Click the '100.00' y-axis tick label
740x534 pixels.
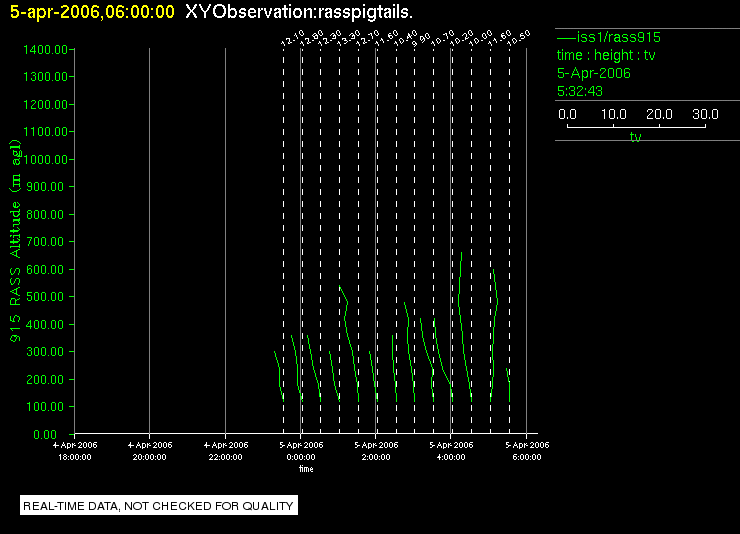[x=45, y=407]
